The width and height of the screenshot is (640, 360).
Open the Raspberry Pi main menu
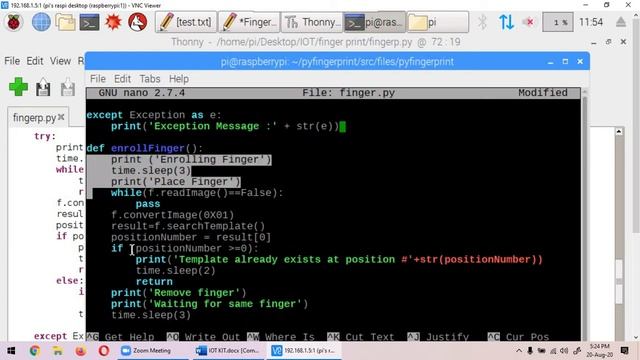click(13, 22)
